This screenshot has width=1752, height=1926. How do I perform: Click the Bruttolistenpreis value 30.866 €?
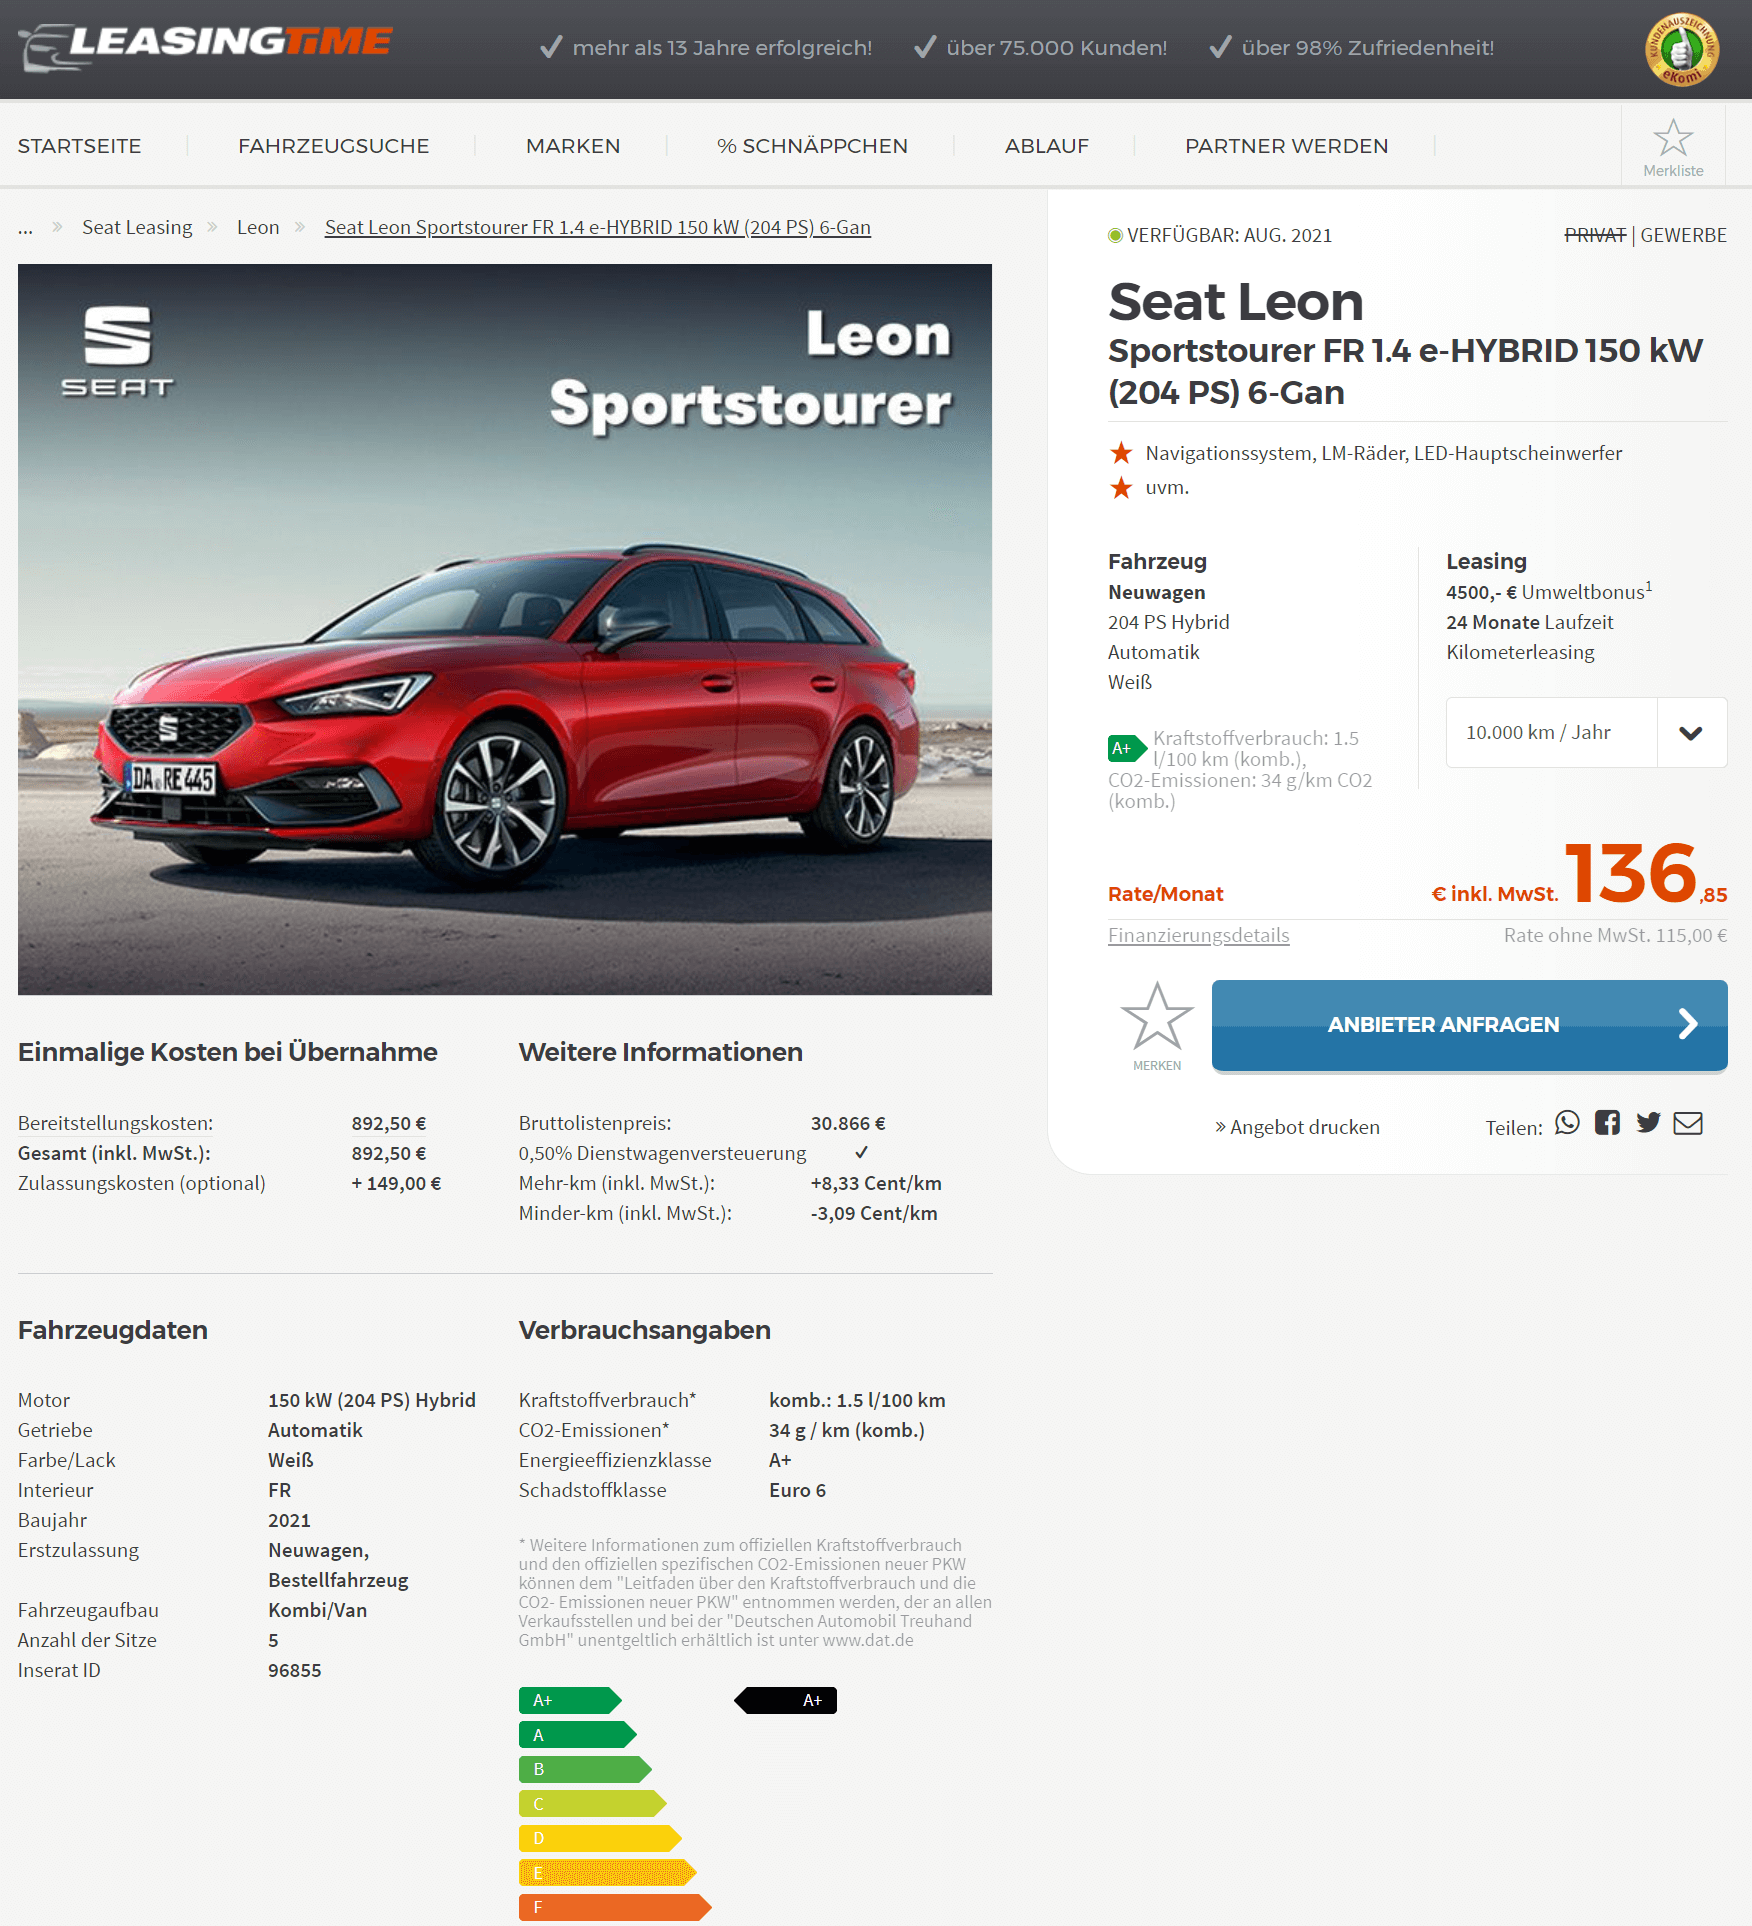pyautogui.click(x=848, y=1123)
